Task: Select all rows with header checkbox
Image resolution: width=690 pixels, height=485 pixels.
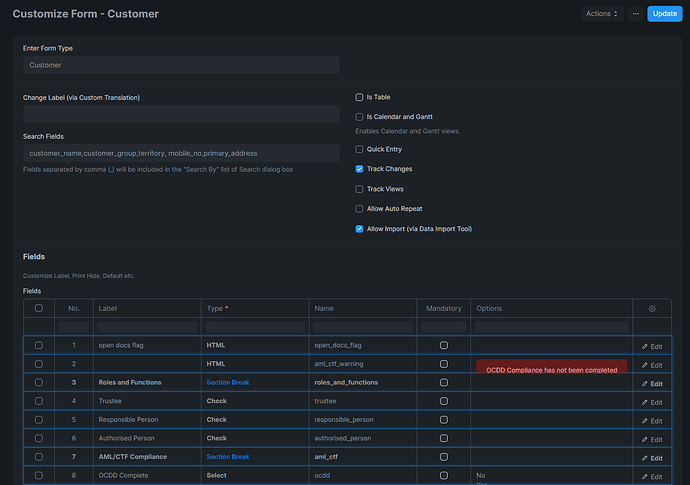Action: (39, 308)
